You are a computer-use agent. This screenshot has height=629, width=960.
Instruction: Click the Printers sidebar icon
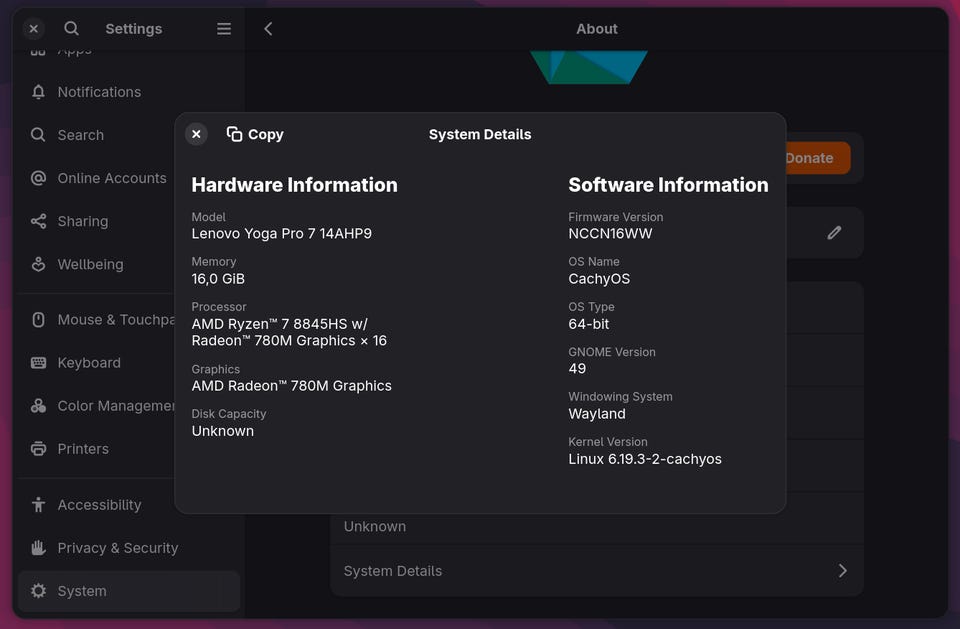point(38,449)
